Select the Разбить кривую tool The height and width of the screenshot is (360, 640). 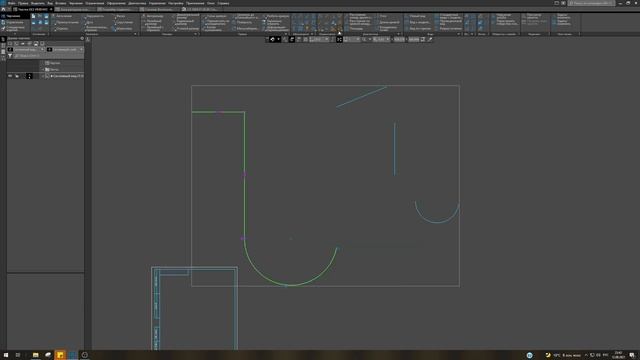(276, 16)
